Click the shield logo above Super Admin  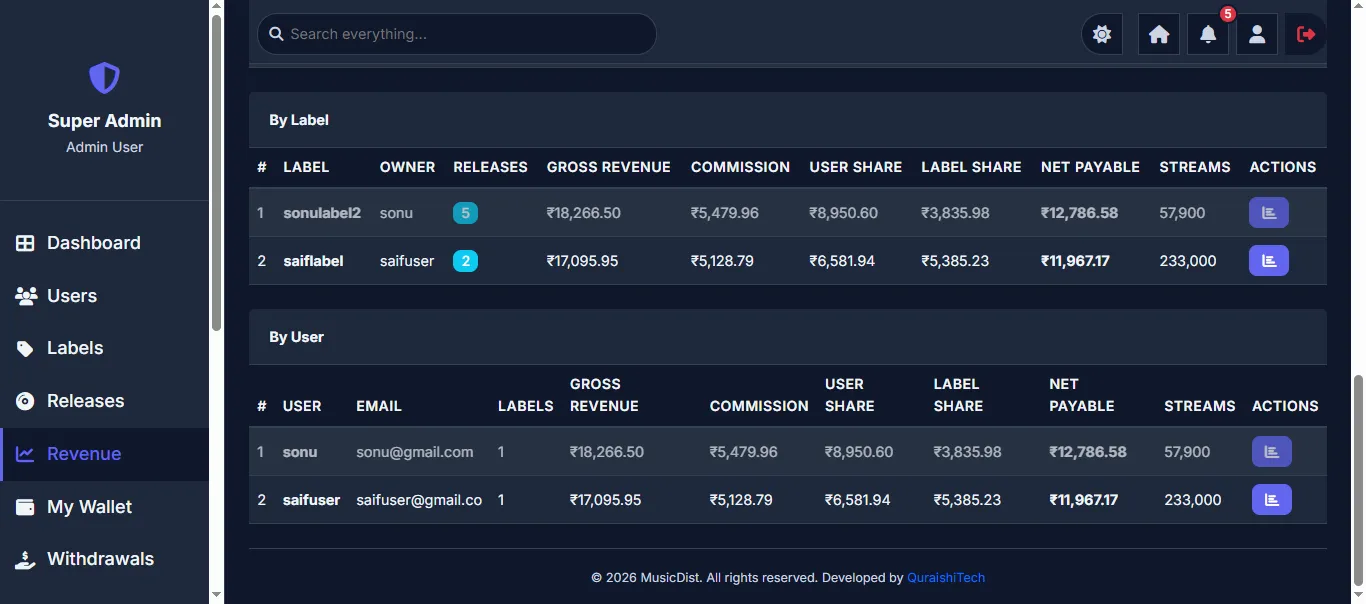coord(104,77)
